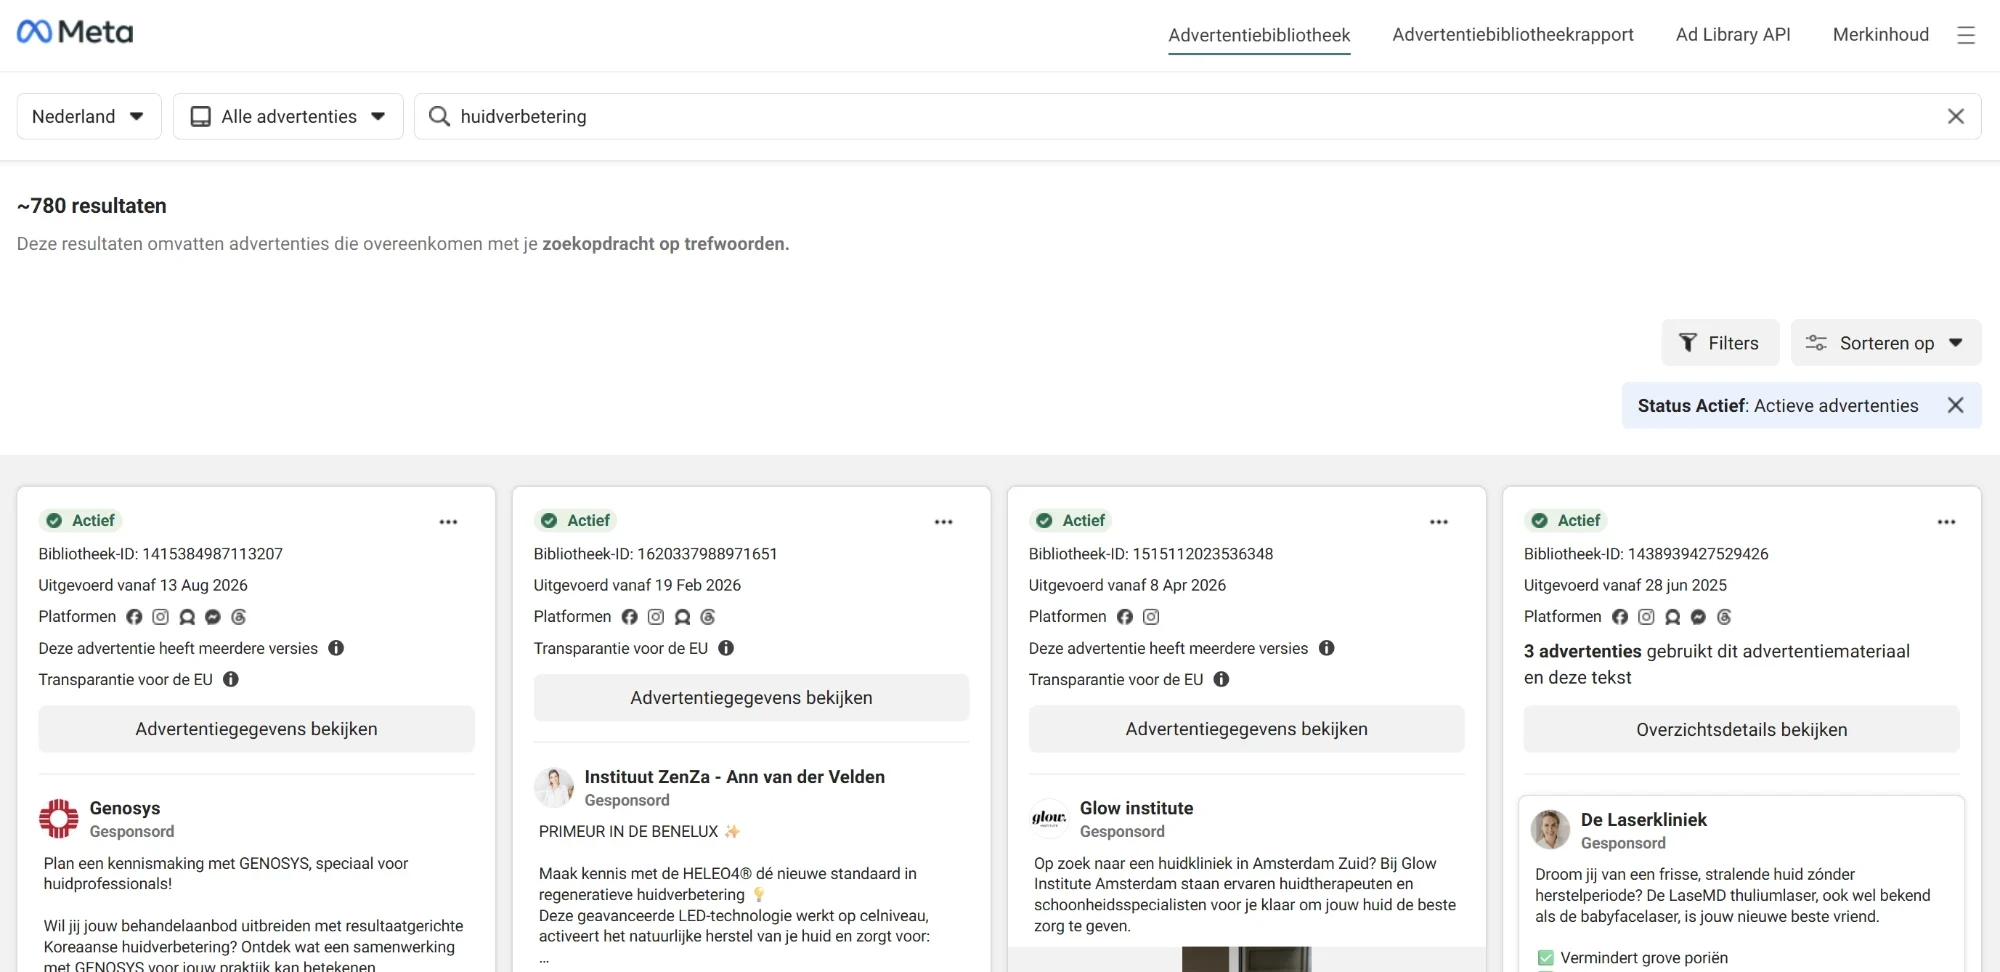Viewport: 2000px width, 972px height.
Task: Open more options on Glow institute ad card
Action: pyautogui.click(x=1438, y=522)
